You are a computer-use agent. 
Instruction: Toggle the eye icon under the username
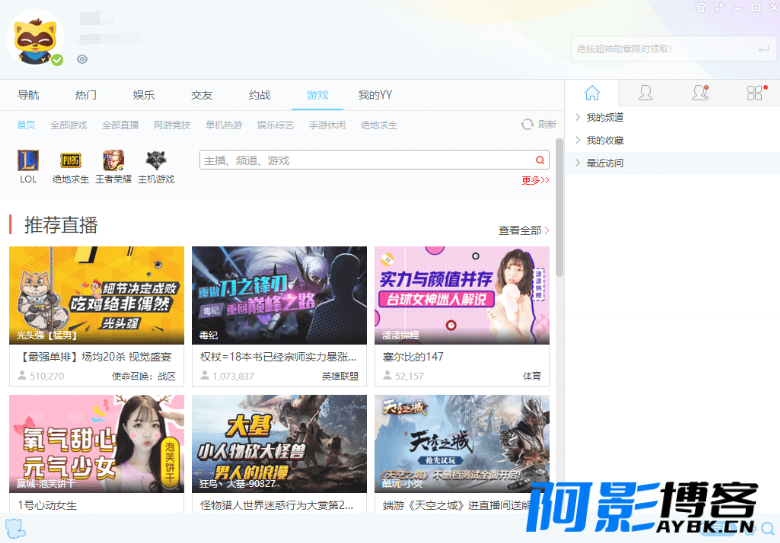click(82, 59)
